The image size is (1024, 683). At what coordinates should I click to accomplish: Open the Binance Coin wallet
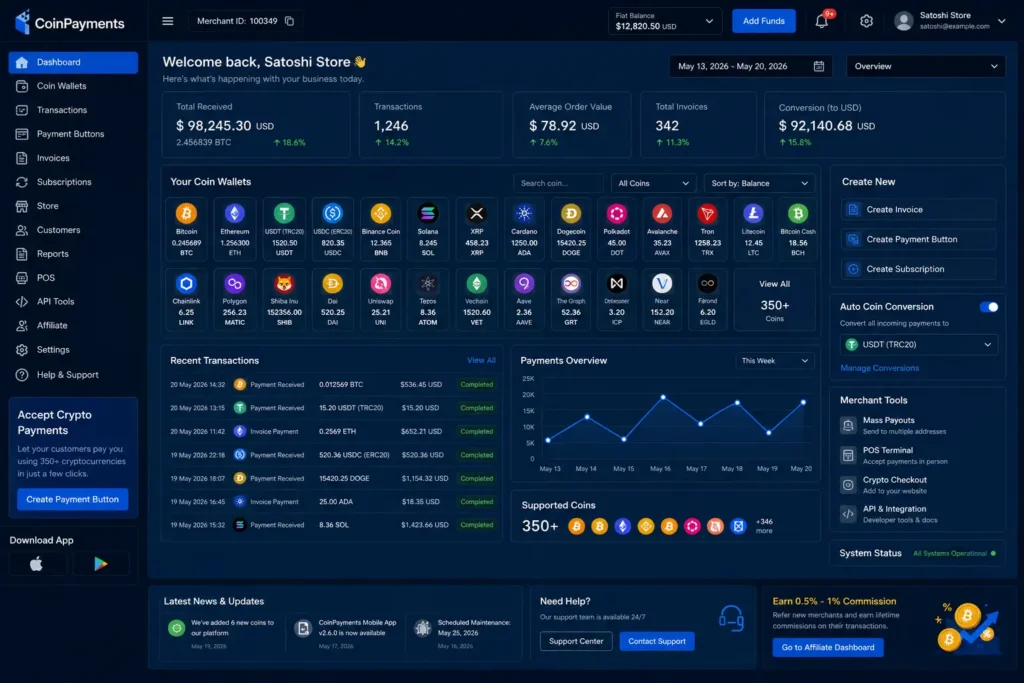(x=381, y=229)
